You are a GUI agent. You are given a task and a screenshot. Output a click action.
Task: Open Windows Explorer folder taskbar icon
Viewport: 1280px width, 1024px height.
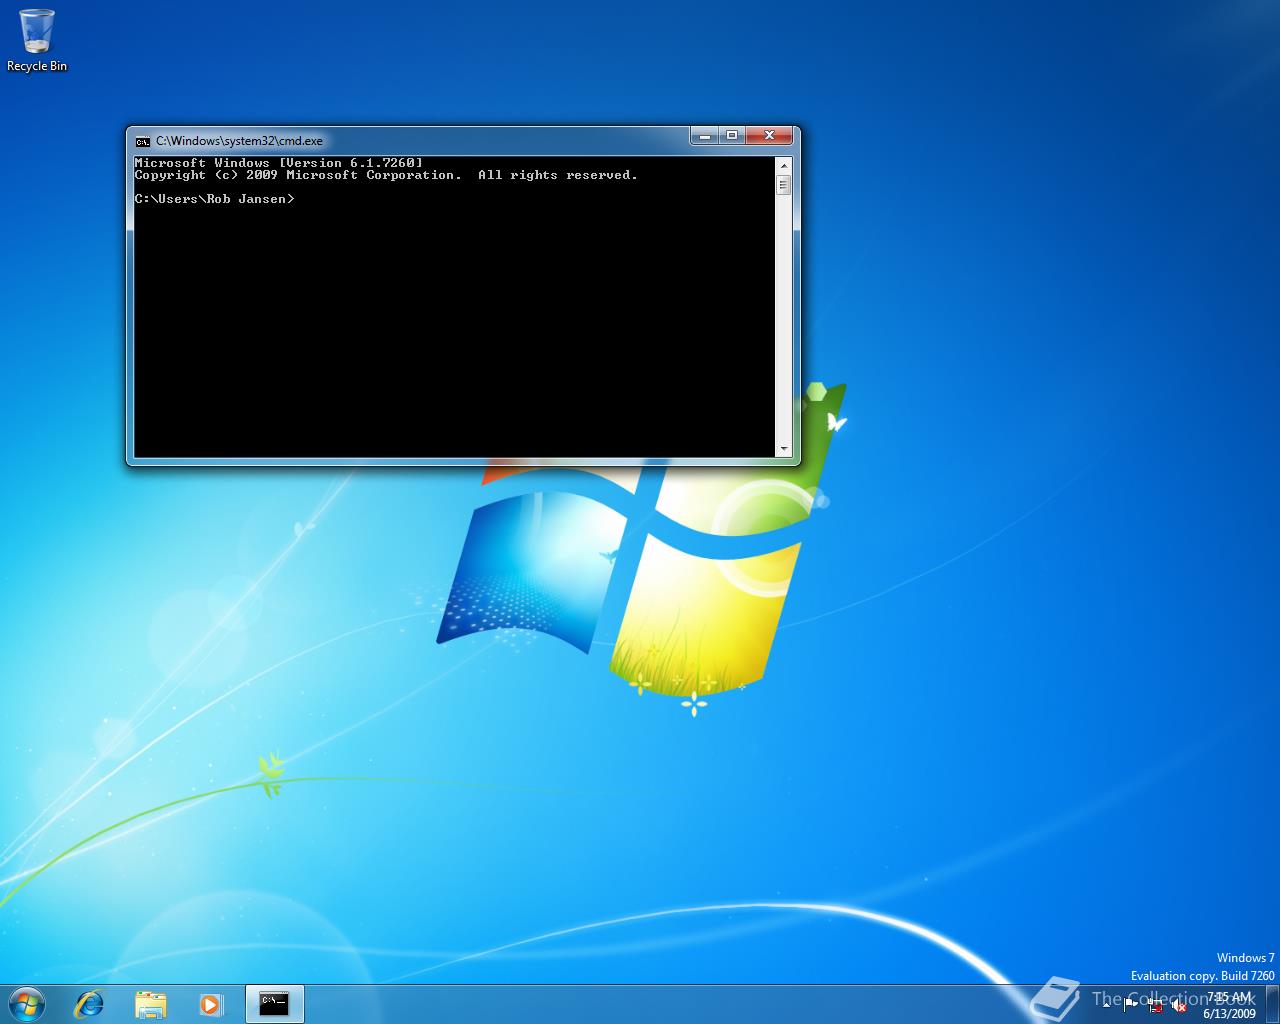[151, 1004]
